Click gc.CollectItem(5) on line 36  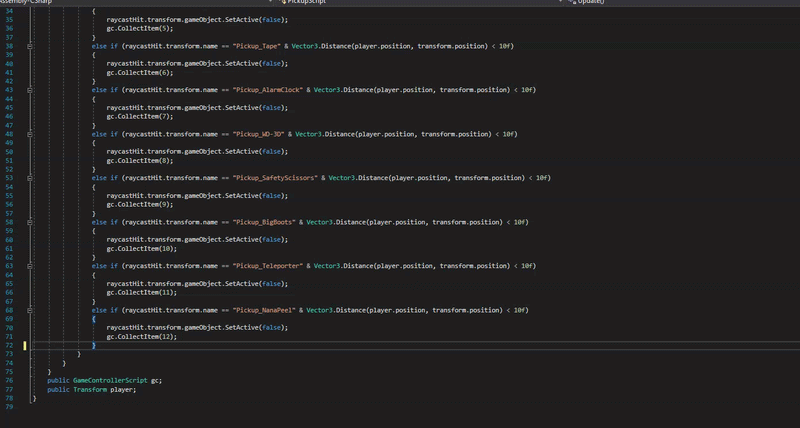coord(140,29)
